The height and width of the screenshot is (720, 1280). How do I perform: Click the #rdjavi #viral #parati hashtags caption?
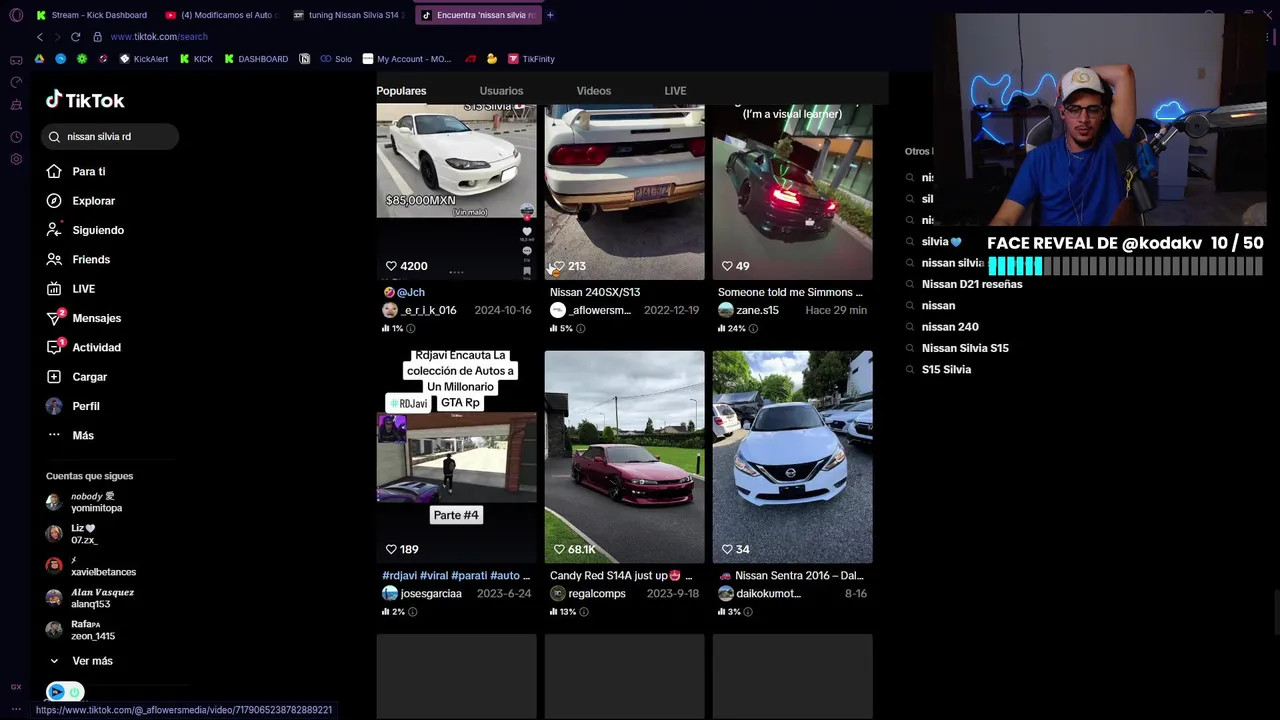pyautogui.click(x=457, y=576)
